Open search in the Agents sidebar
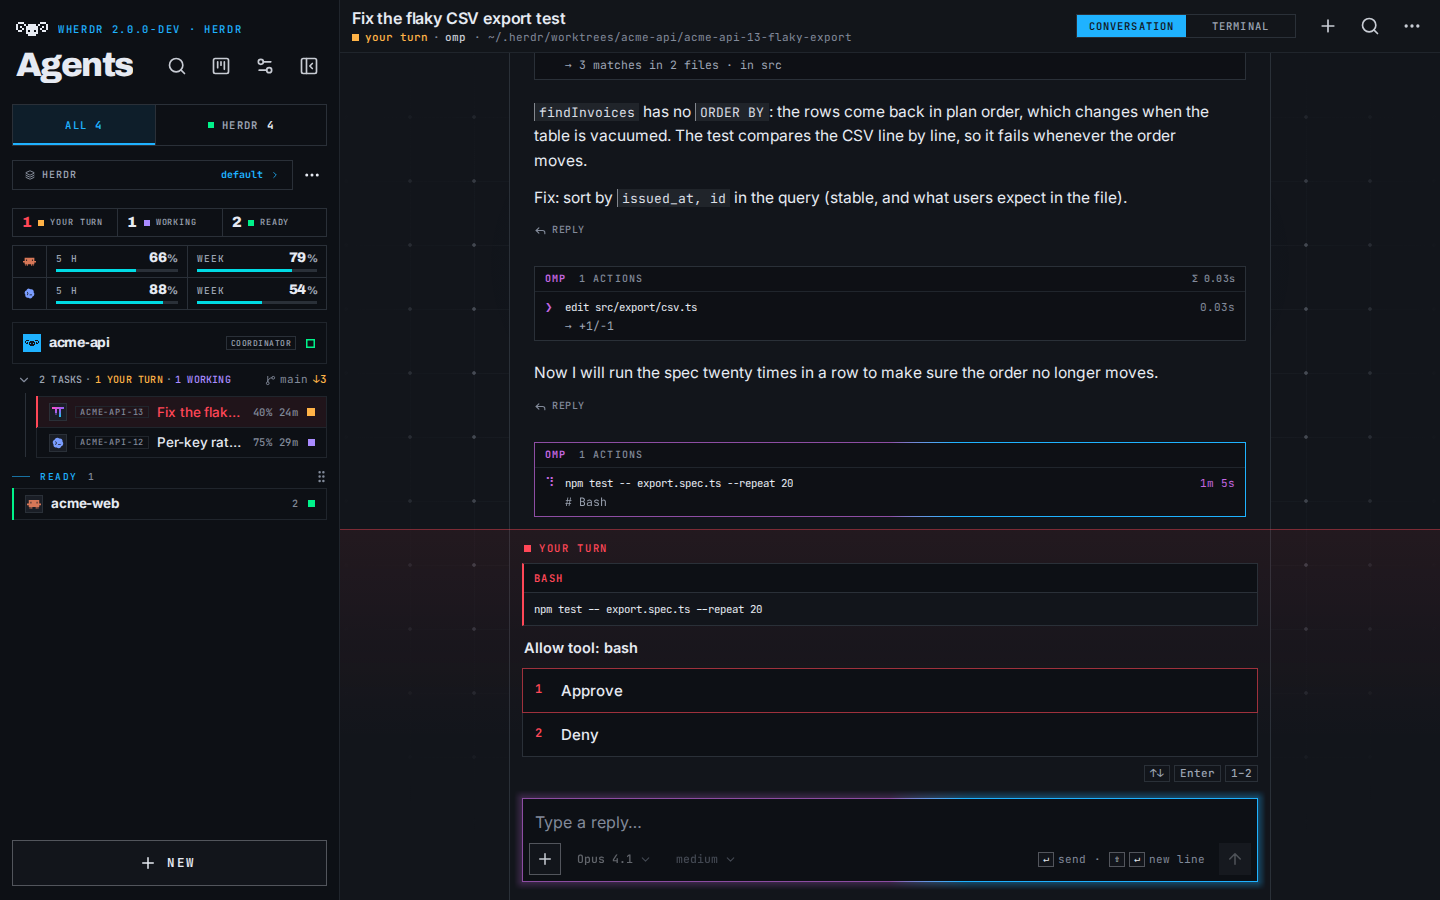This screenshot has height=900, width=1440. 177,66
